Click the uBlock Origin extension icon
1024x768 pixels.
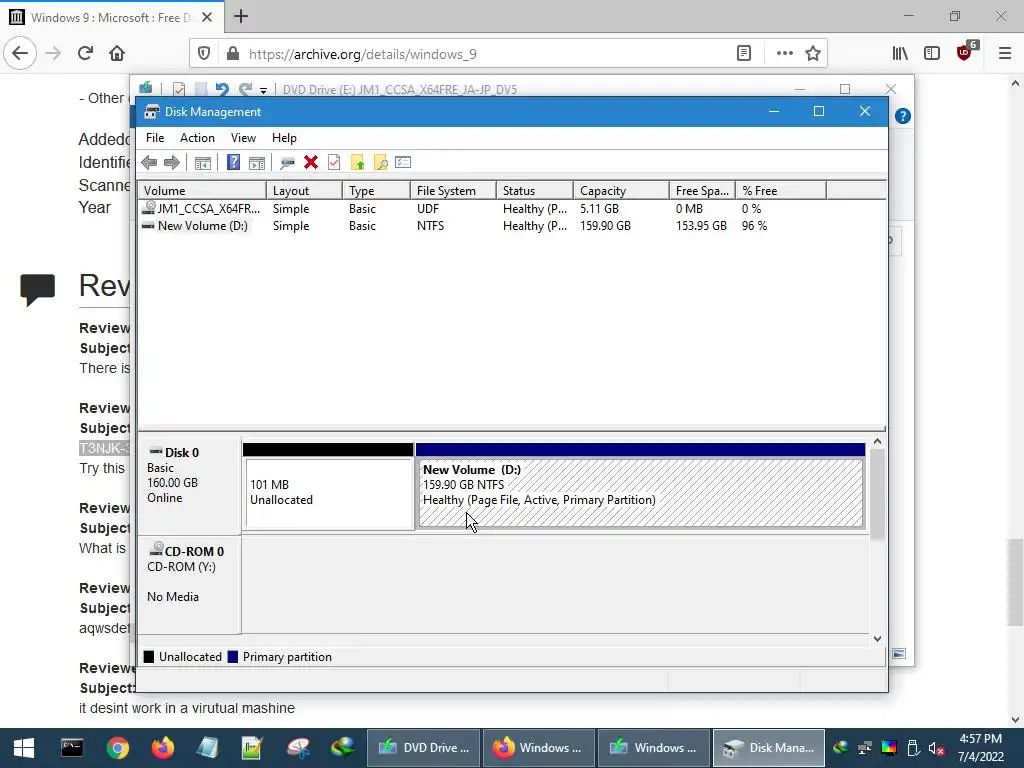click(965, 52)
